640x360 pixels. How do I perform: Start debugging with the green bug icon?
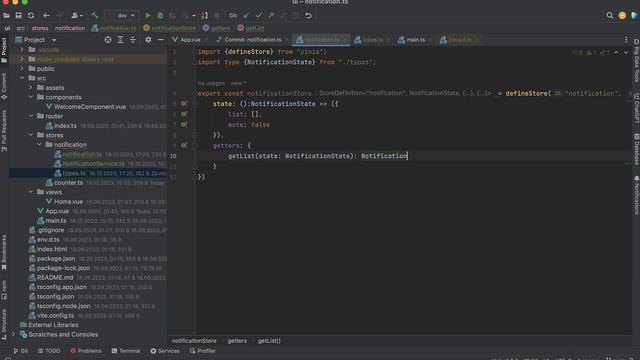coord(160,16)
